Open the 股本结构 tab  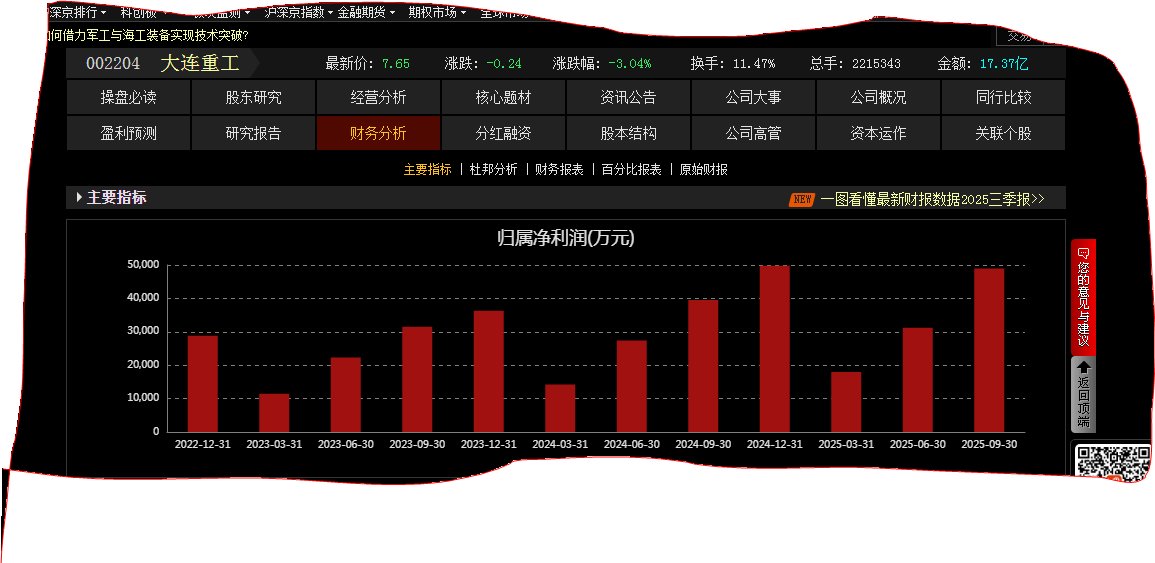pyautogui.click(x=628, y=133)
